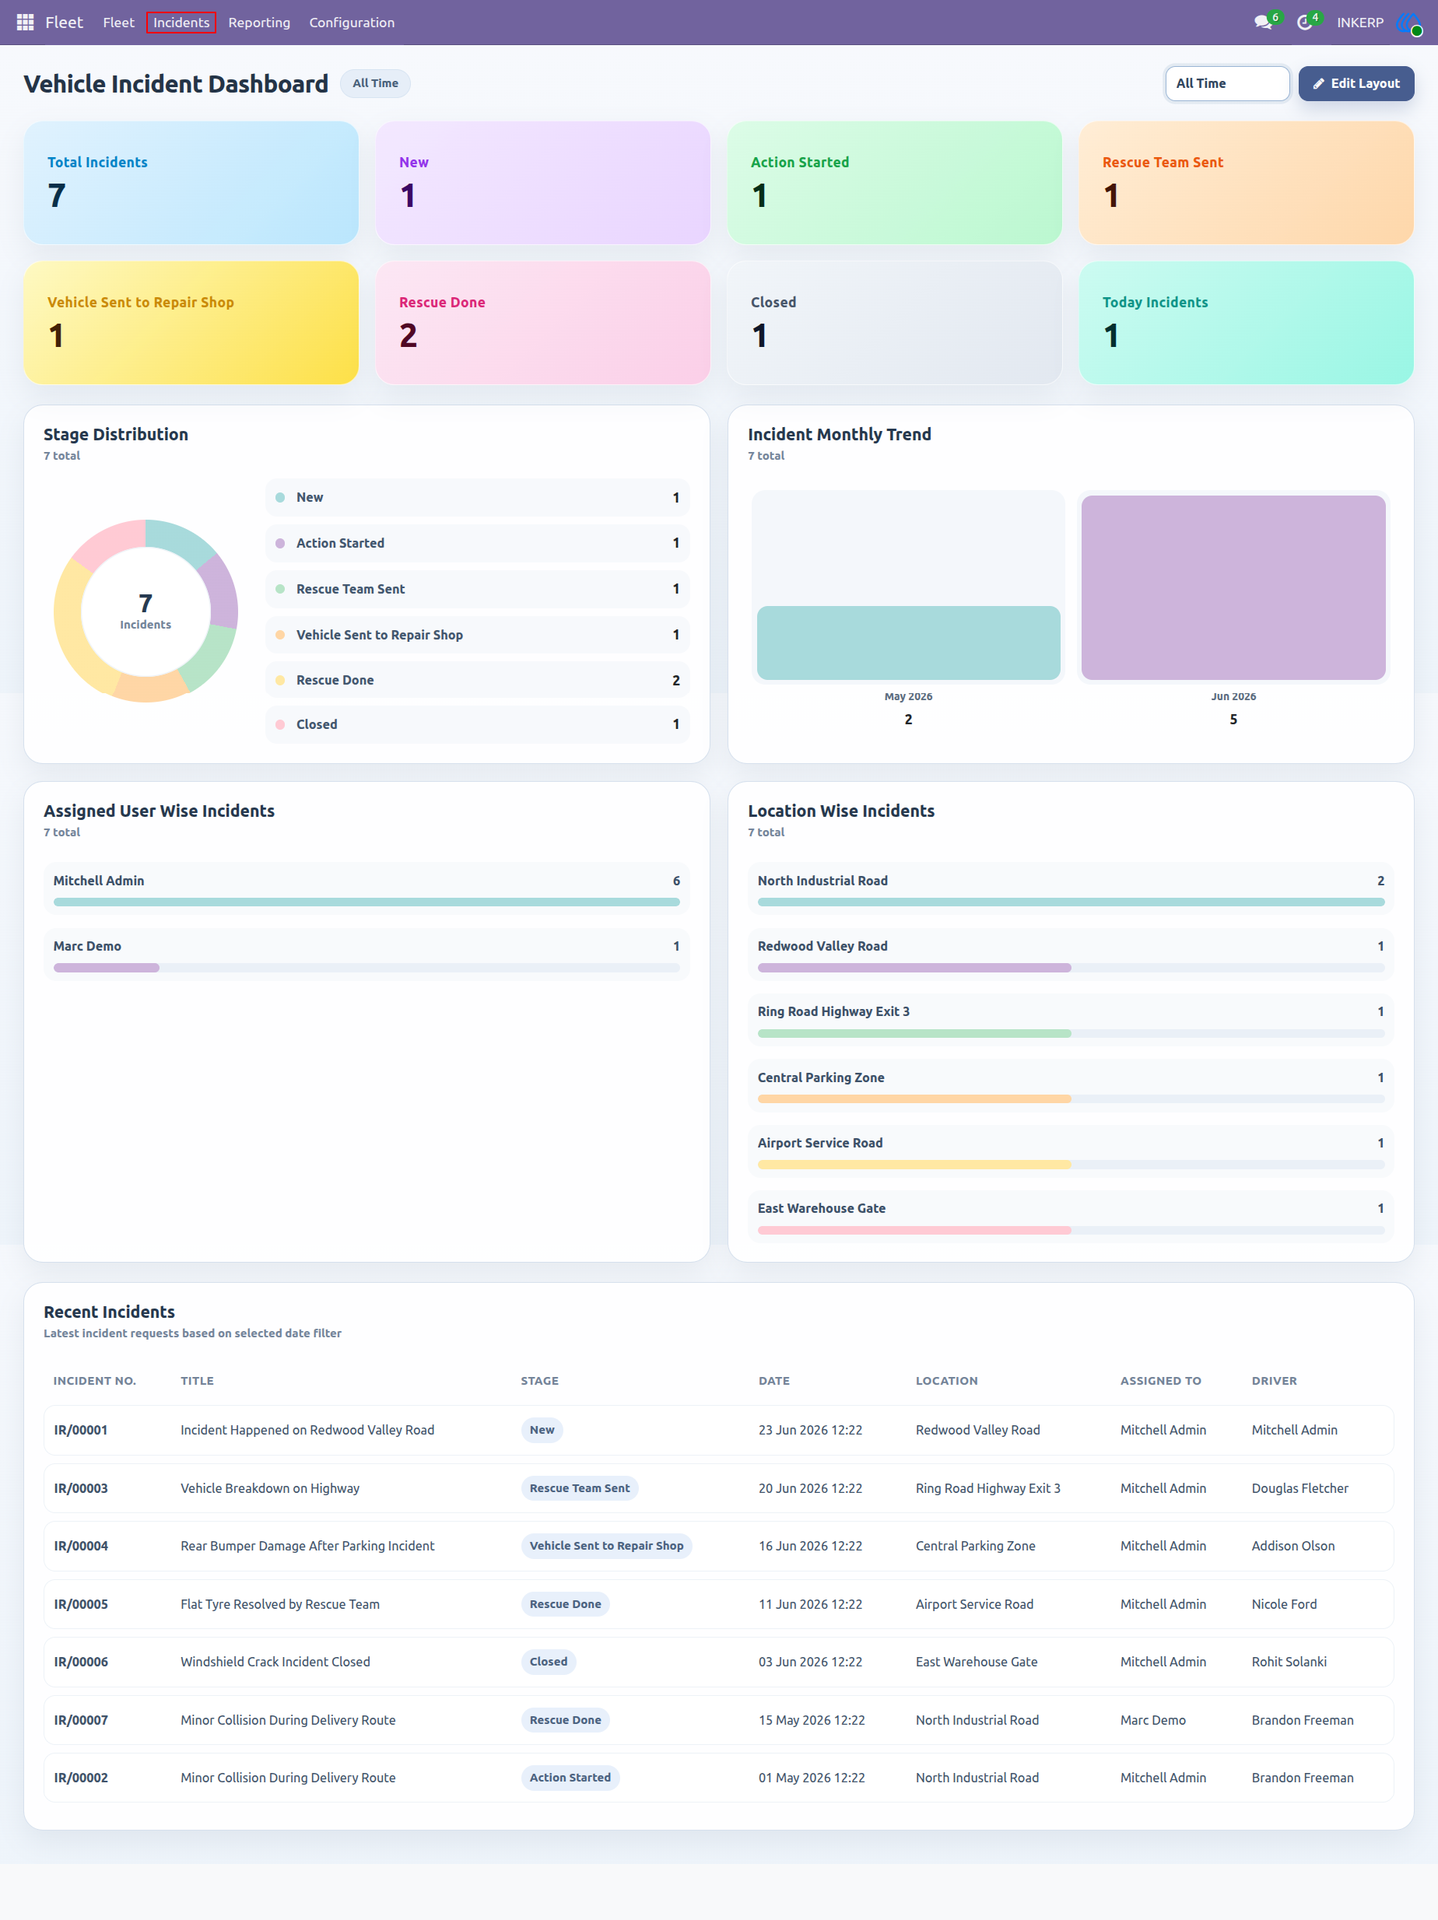Open the Fleet menu item

[118, 22]
